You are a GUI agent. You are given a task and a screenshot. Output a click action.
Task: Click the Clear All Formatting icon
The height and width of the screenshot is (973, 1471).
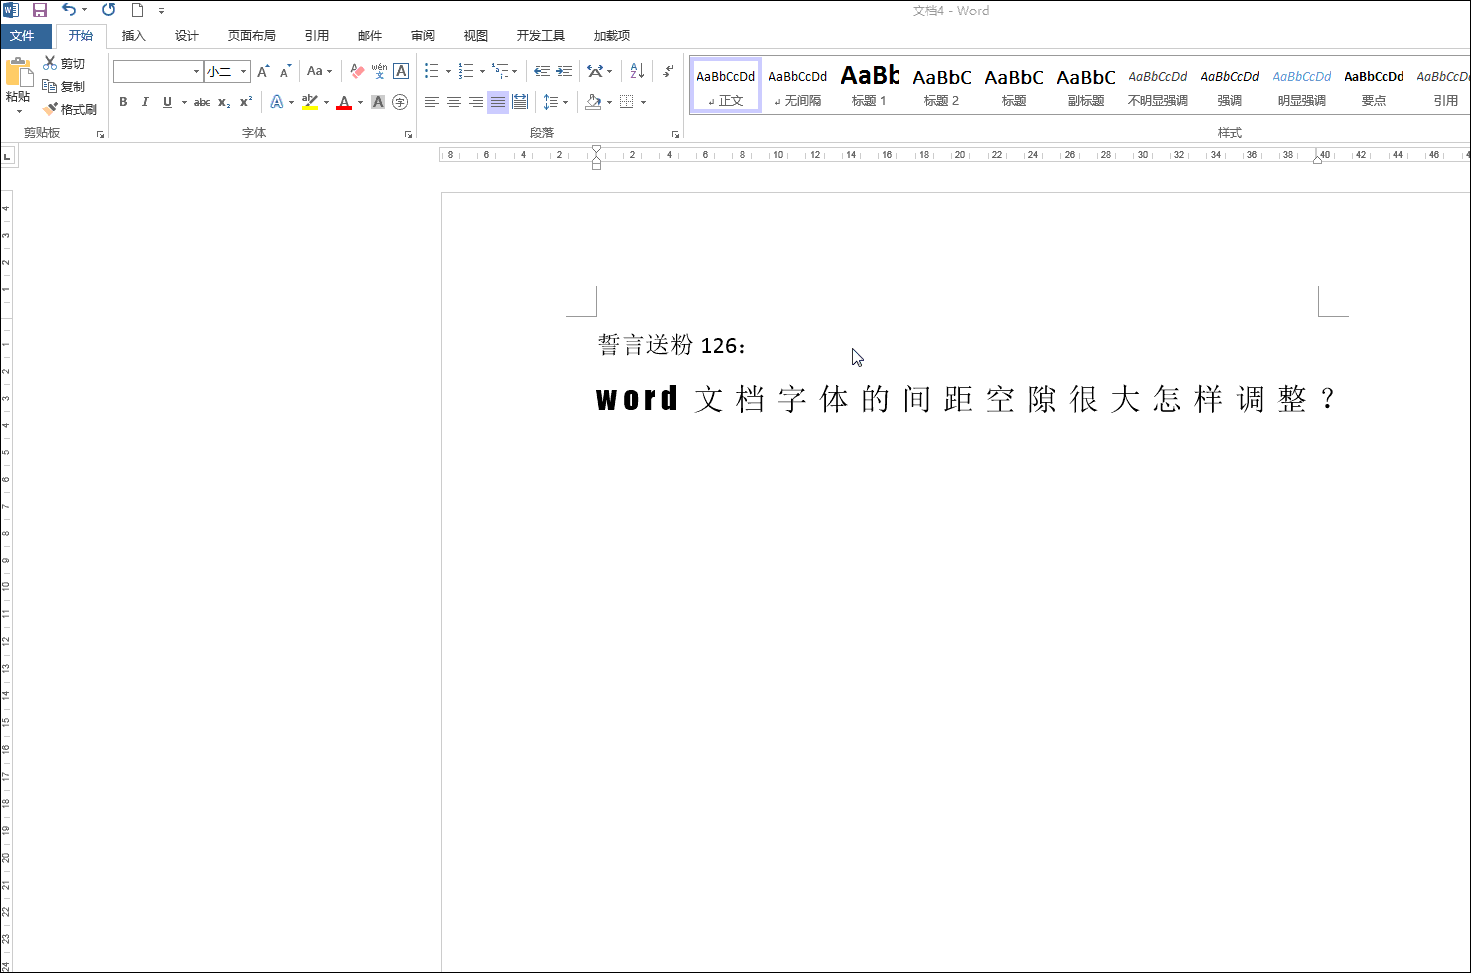(x=357, y=71)
